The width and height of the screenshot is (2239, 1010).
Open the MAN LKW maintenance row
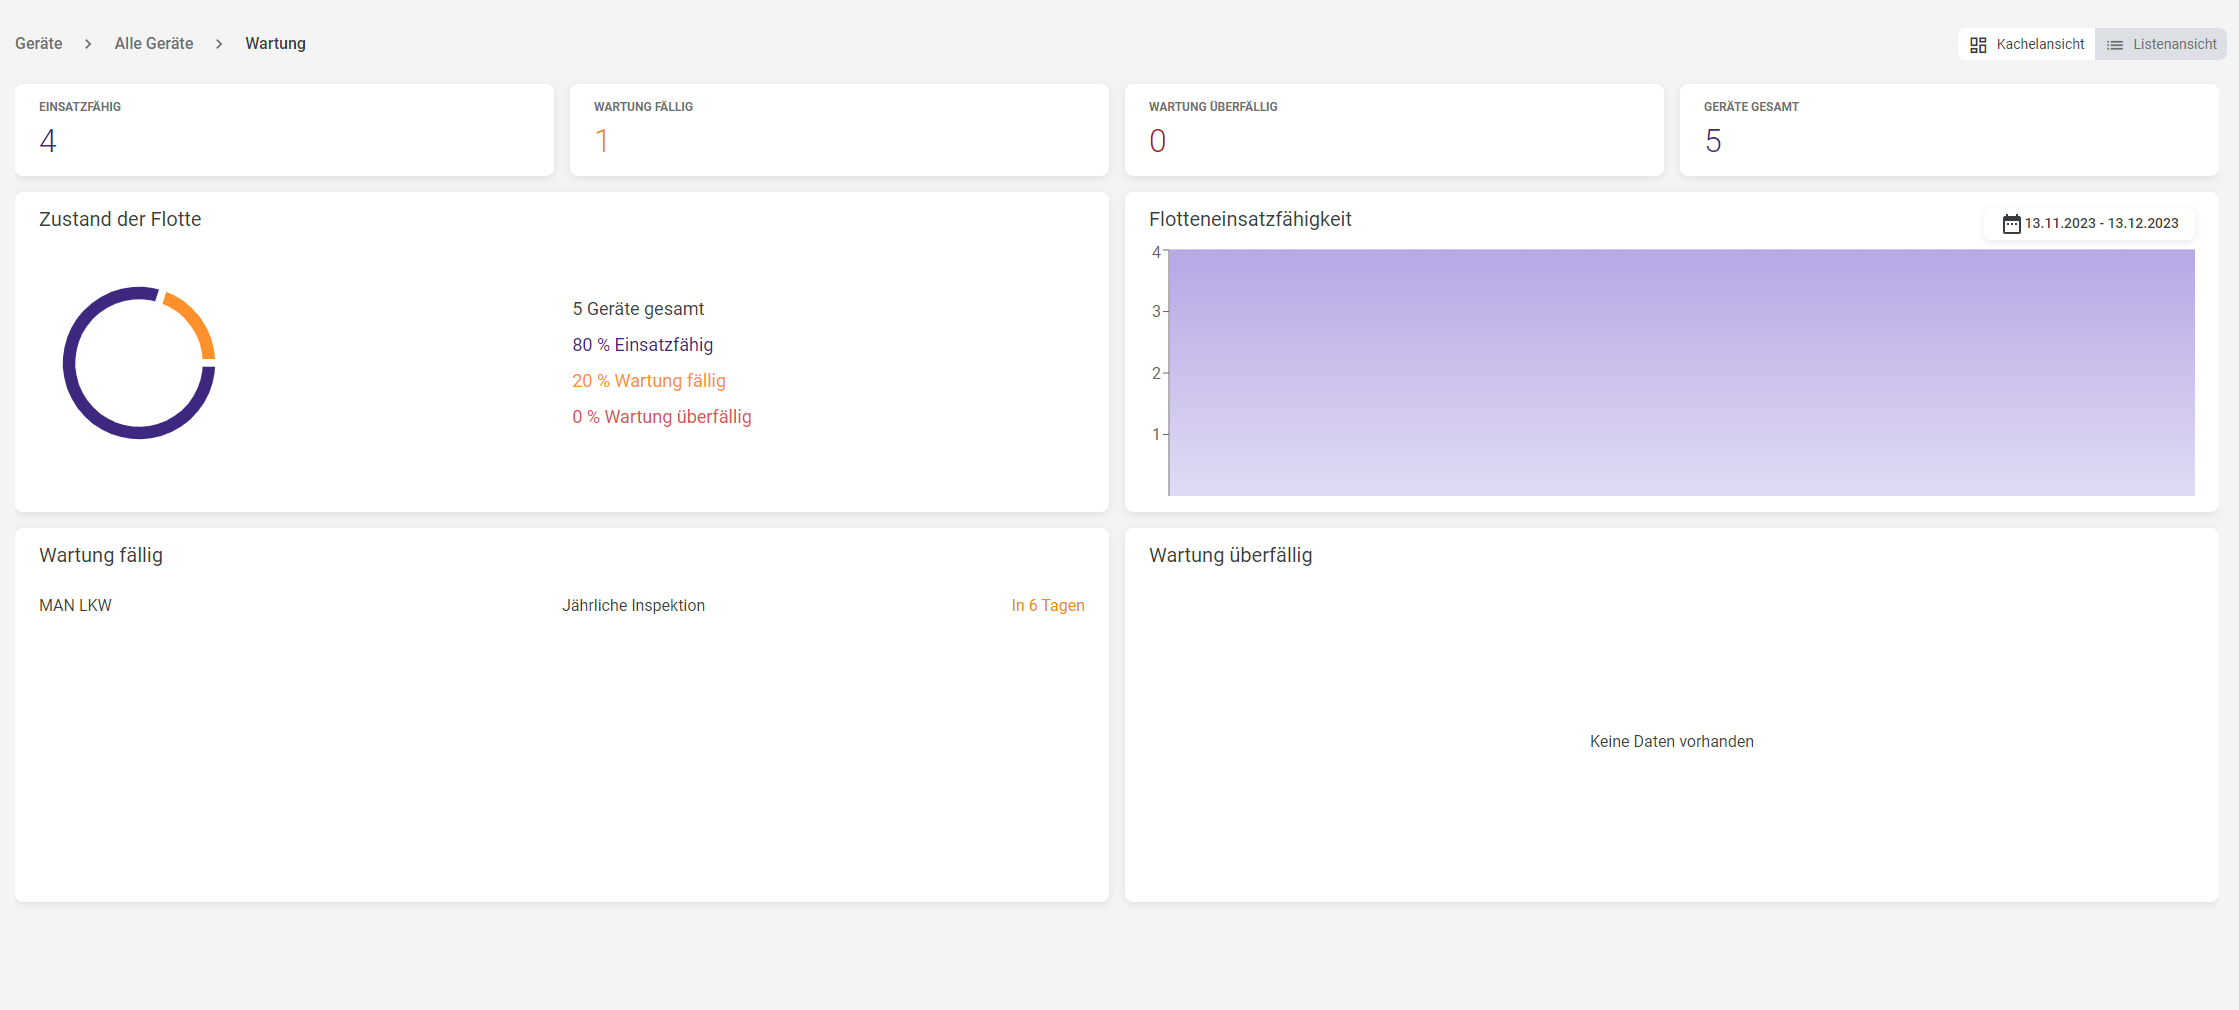coord(562,605)
